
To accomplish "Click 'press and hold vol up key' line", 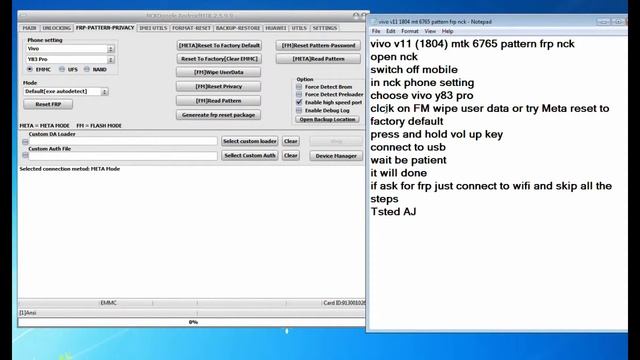I will 436,134.
